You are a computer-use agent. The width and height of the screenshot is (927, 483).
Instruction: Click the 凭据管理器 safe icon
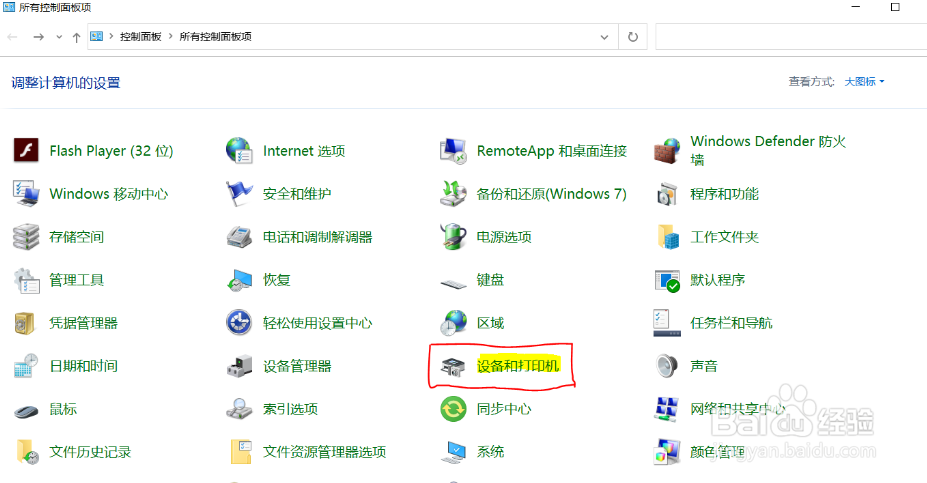[25, 323]
